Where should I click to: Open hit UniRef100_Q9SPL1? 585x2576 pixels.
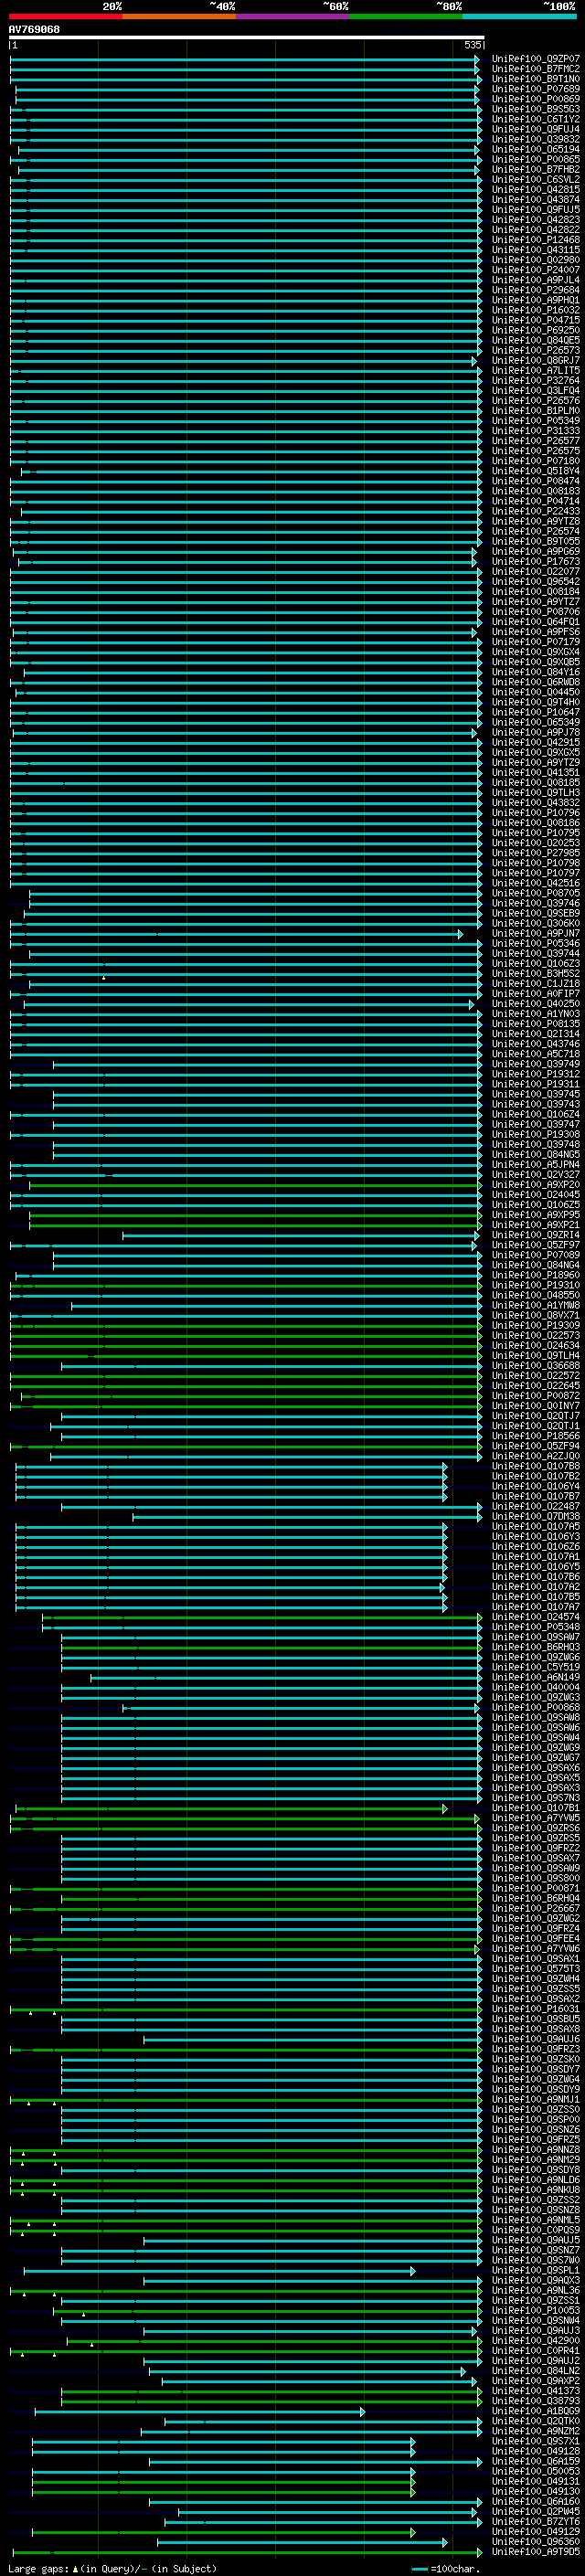535,2269
